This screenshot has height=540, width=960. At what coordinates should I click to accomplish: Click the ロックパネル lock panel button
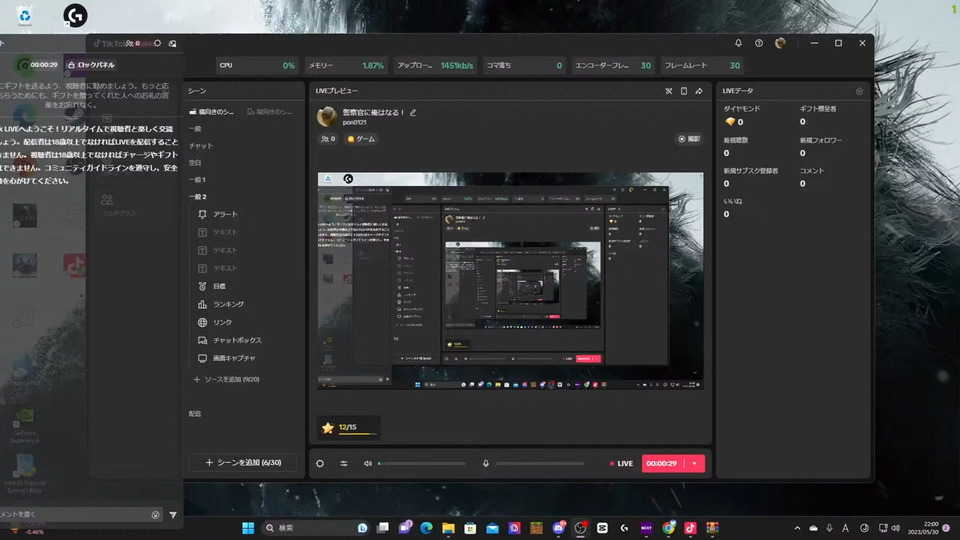pyautogui.click(x=91, y=65)
